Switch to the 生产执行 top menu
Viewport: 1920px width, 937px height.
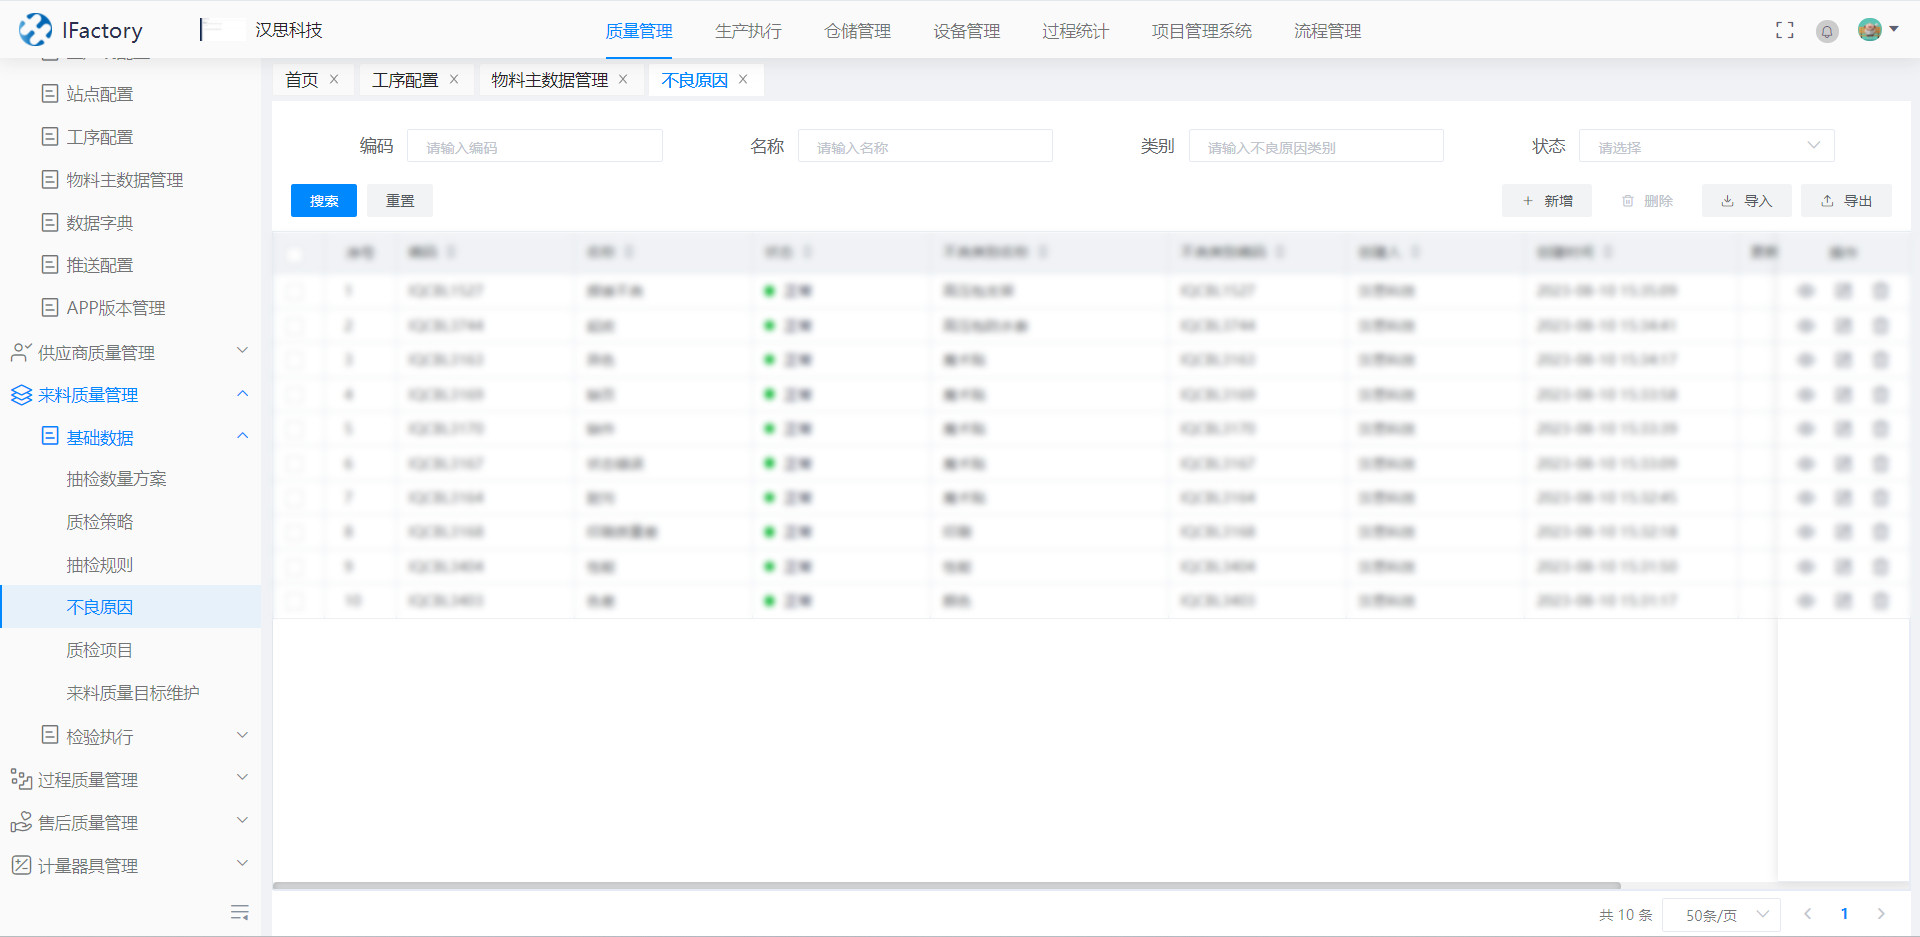pos(748,31)
